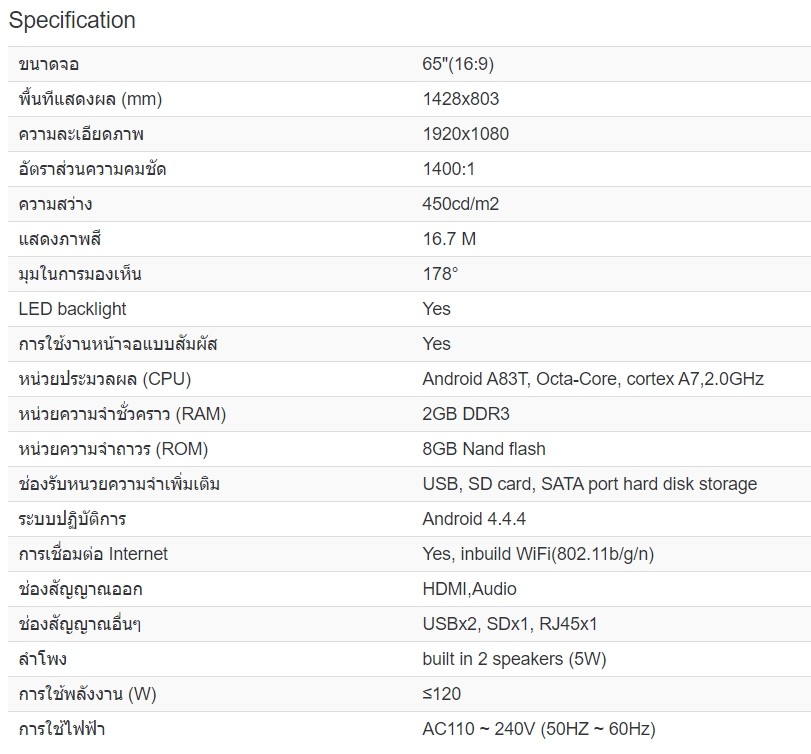Select the 1428x803 display area value
The image size is (811, 754).
point(461,99)
